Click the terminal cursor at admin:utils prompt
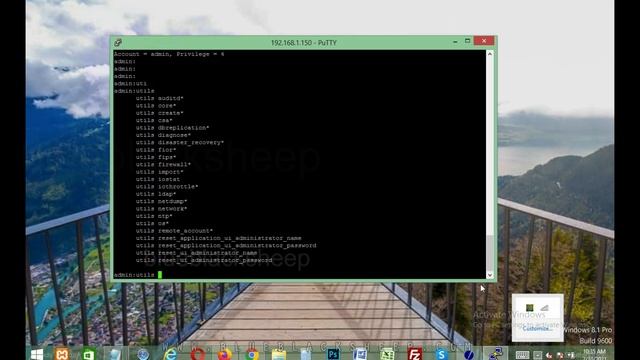This screenshot has width=640, height=360. pos(160,275)
